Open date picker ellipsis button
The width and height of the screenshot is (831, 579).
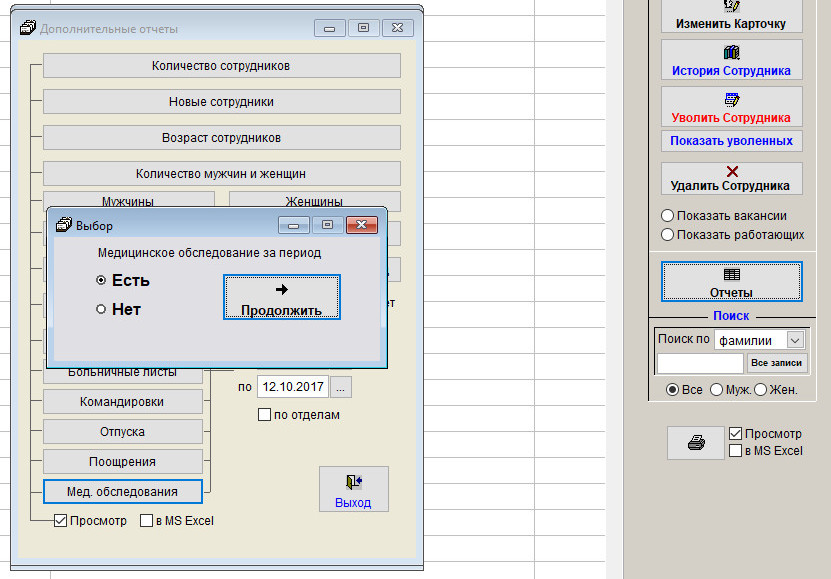(340, 387)
